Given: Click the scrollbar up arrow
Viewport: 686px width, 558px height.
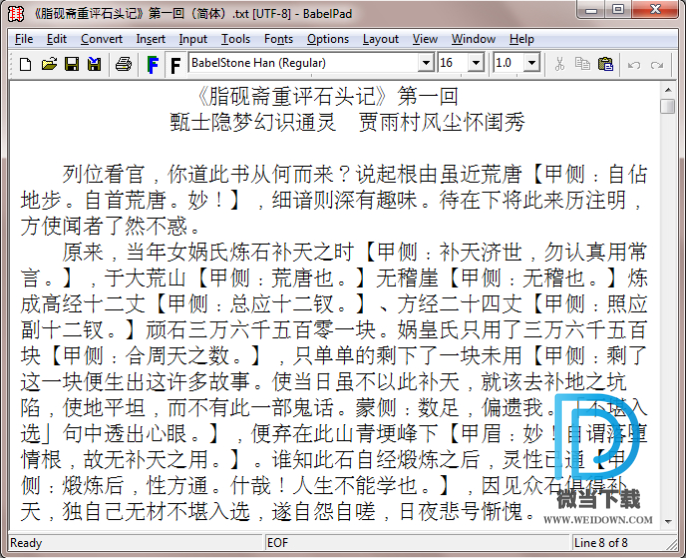Looking at the screenshot, I should 668,90.
